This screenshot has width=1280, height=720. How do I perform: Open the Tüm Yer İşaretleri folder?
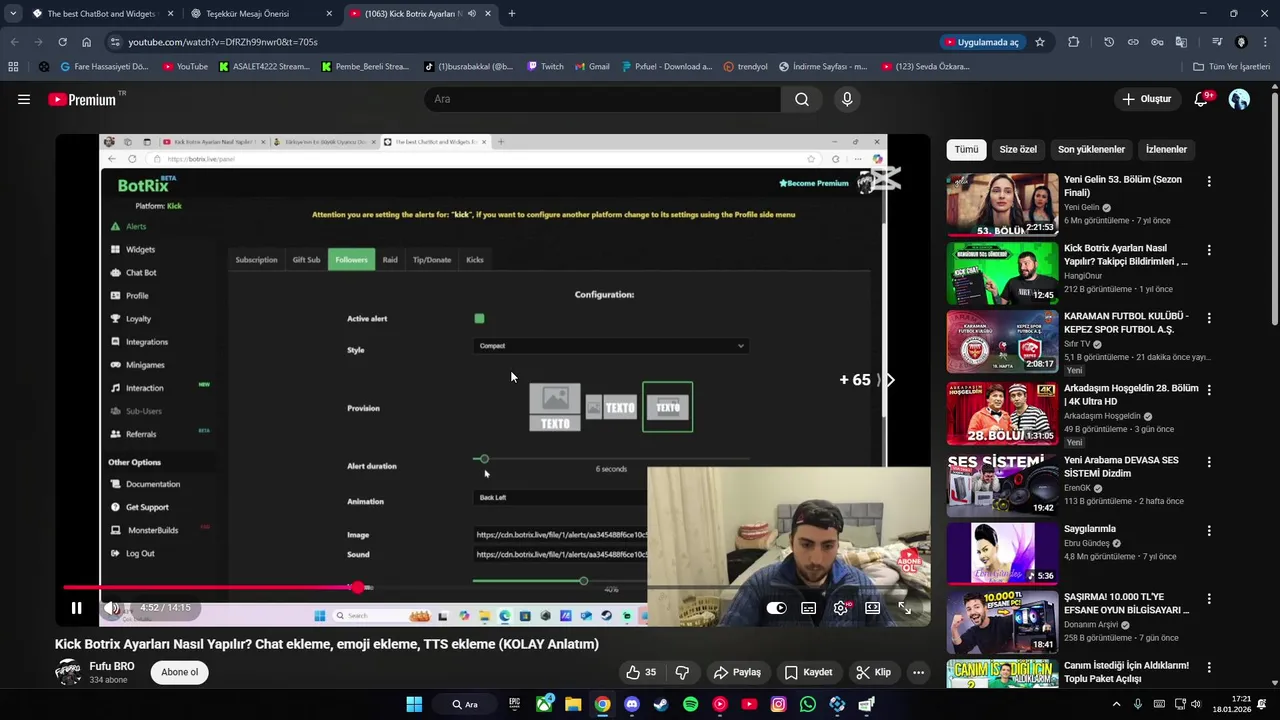coord(1231,67)
